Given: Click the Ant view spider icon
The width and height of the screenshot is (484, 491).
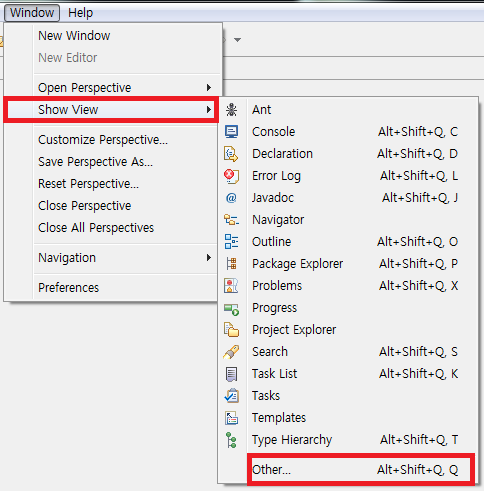Looking at the screenshot, I should 231,110.
